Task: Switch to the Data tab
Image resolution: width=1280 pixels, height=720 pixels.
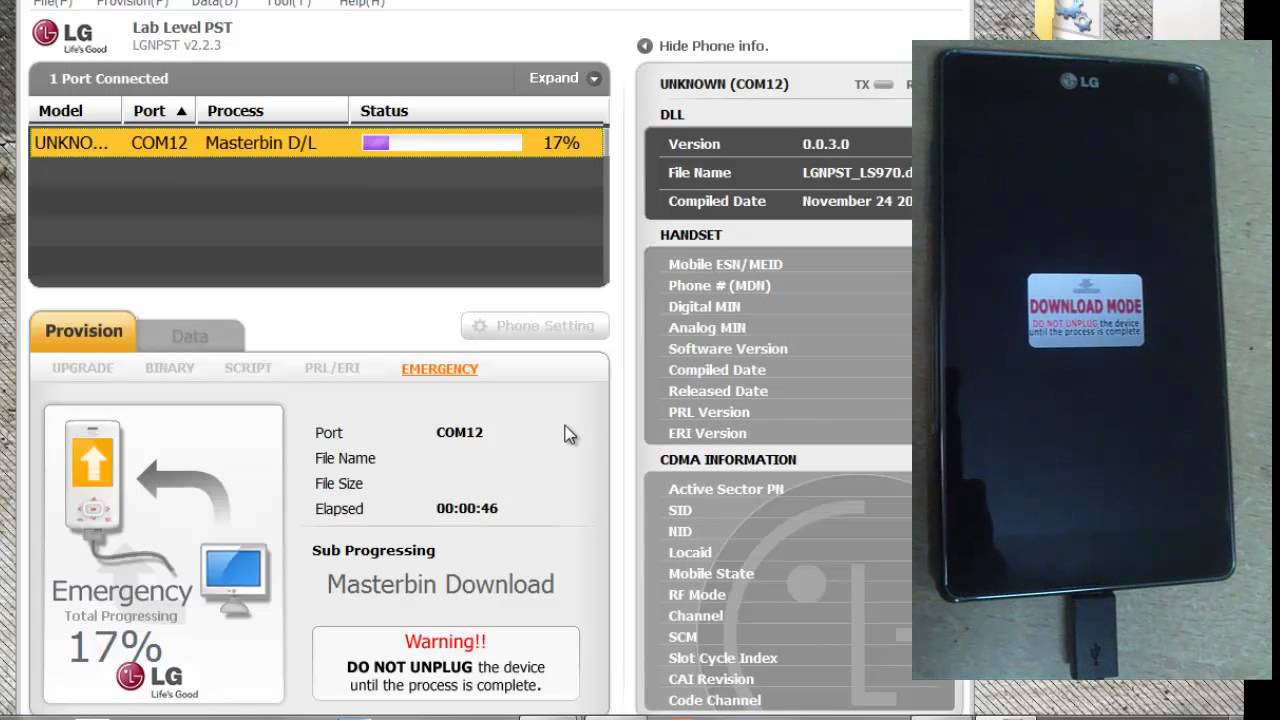Action: (x=190, y=336)
